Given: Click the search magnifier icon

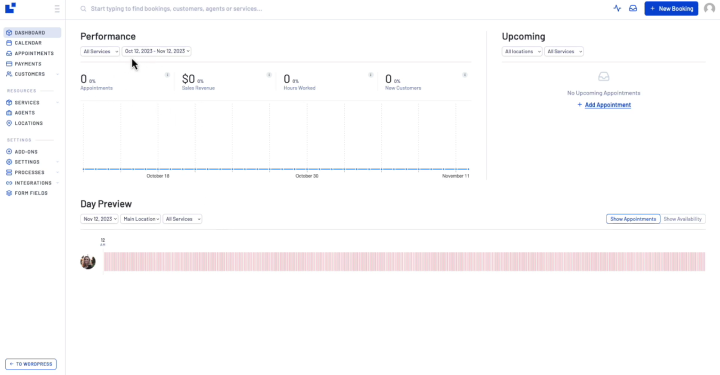Looking at the screenshot, I should [83, 9].
